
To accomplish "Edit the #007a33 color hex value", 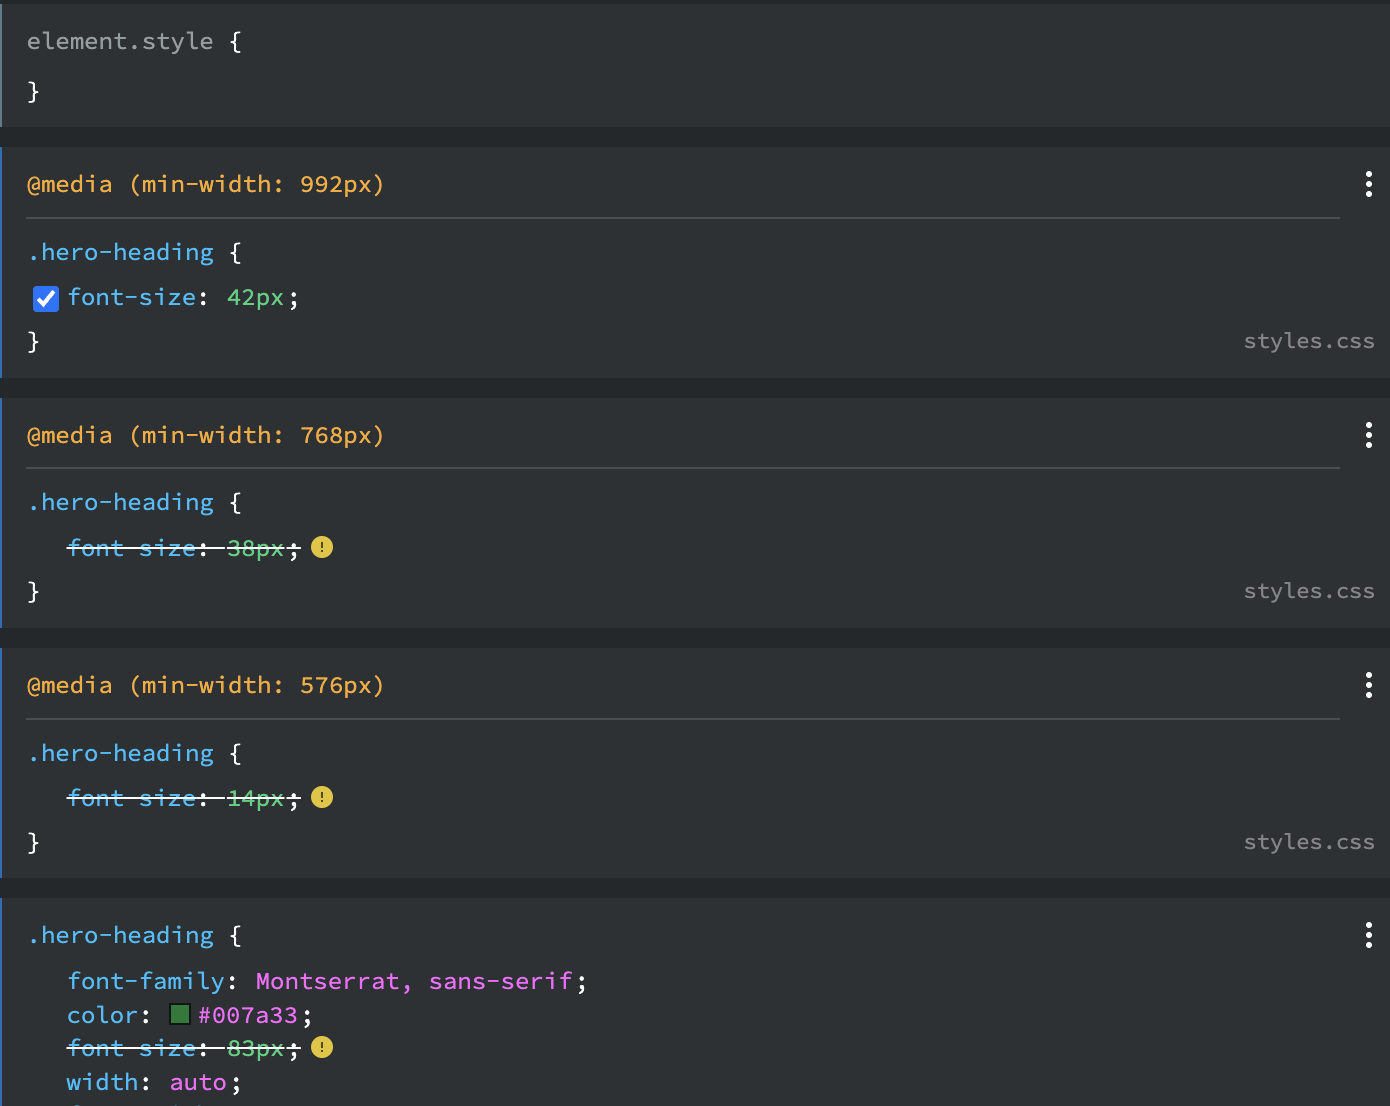I will pyautogui.click(x=248, y=1015).
